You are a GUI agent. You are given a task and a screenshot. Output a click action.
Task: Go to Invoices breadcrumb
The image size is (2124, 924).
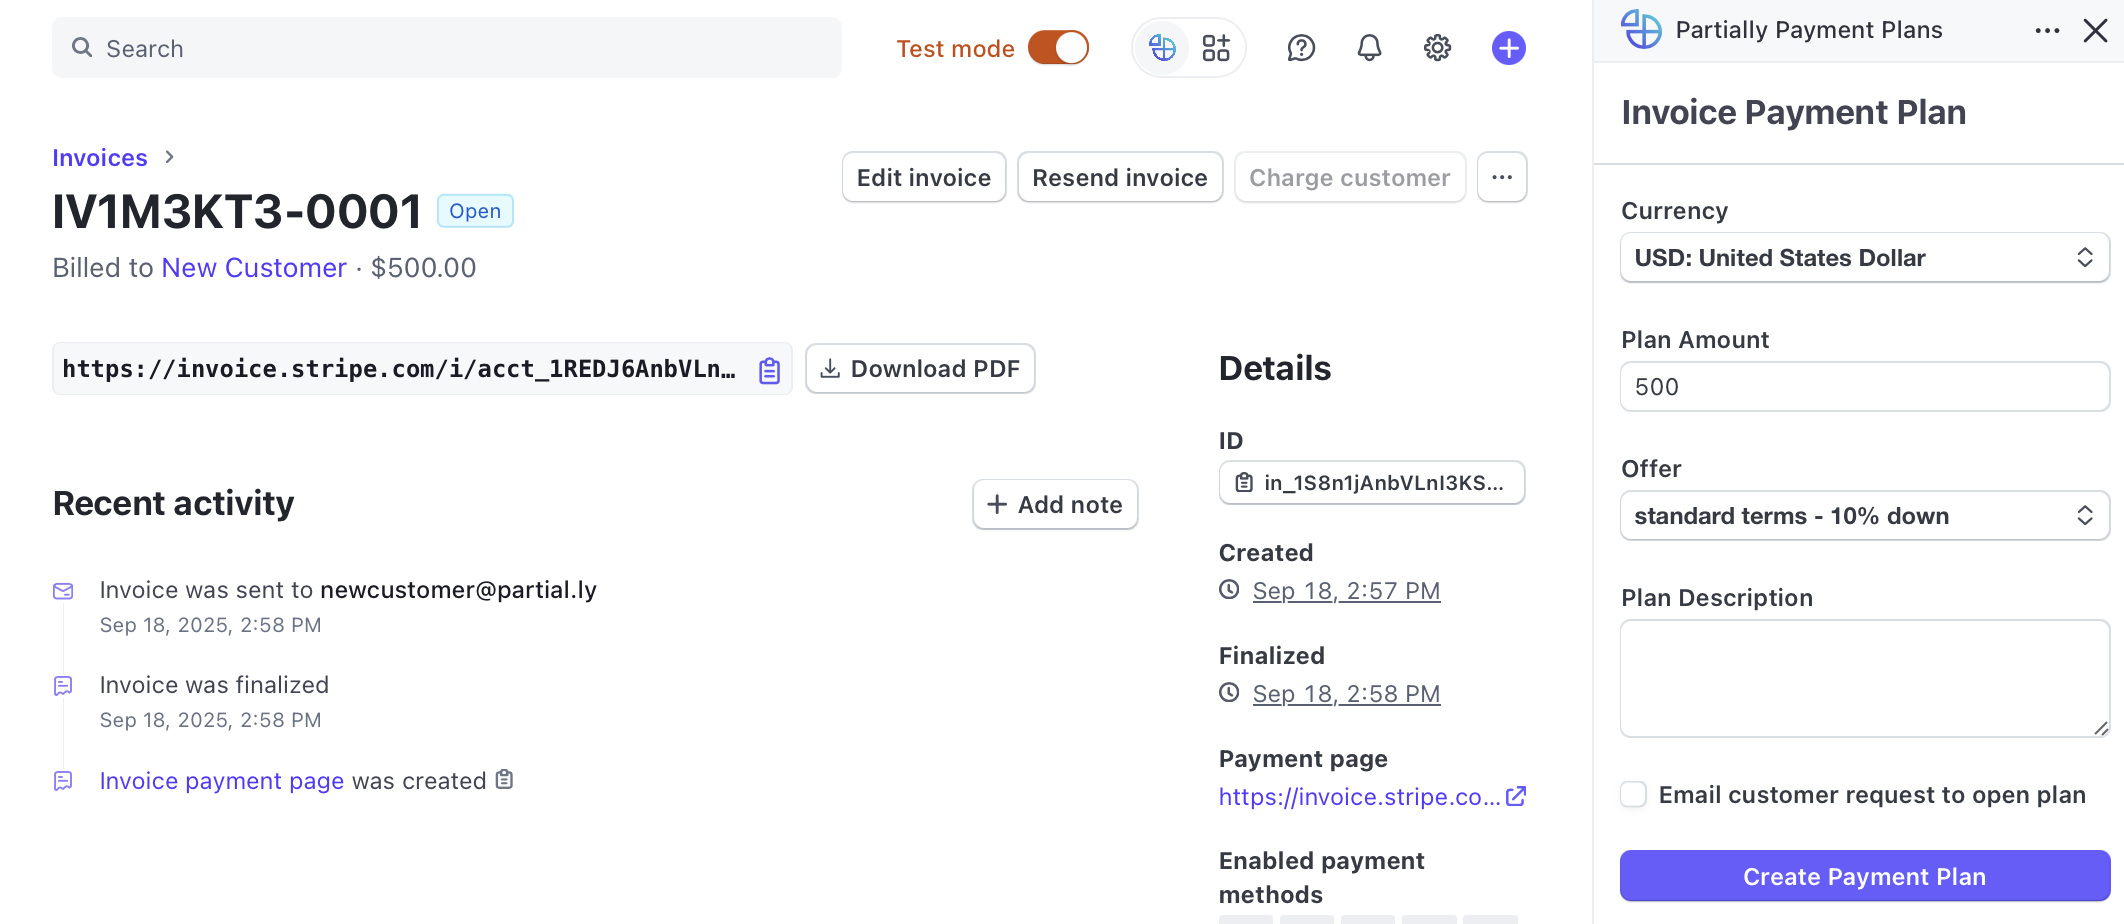click(x=100, y=158)
